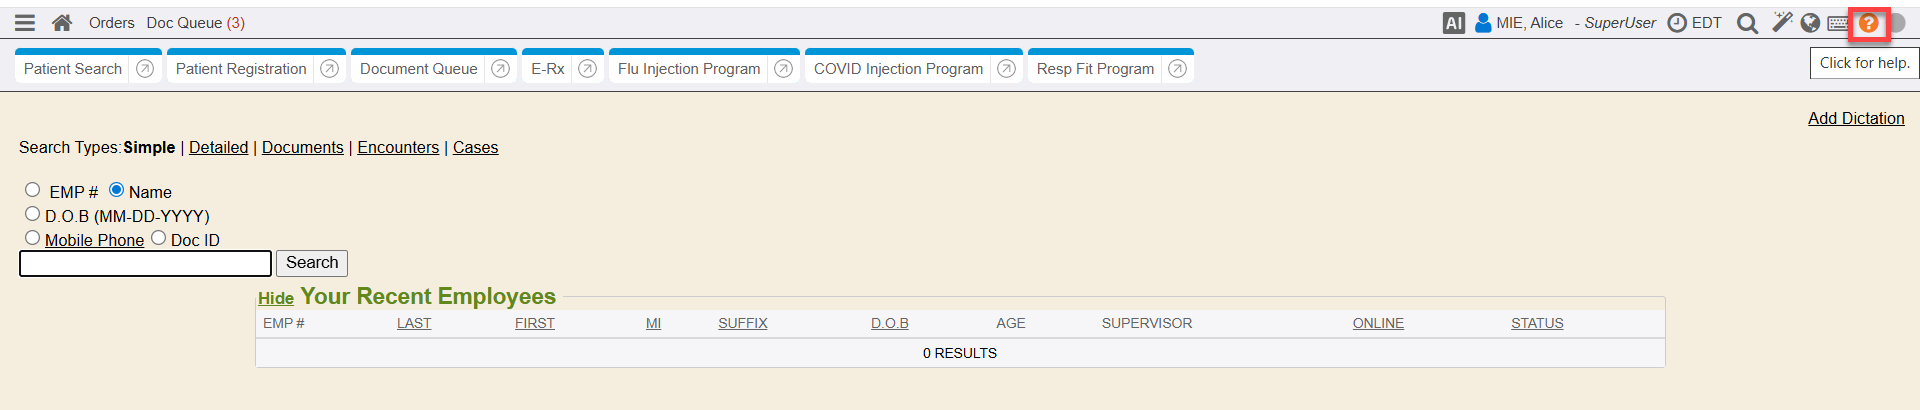Hide the Your Recent Employees section
The width and height of the screenshot is (1920, 410).
tap(275, 298)
